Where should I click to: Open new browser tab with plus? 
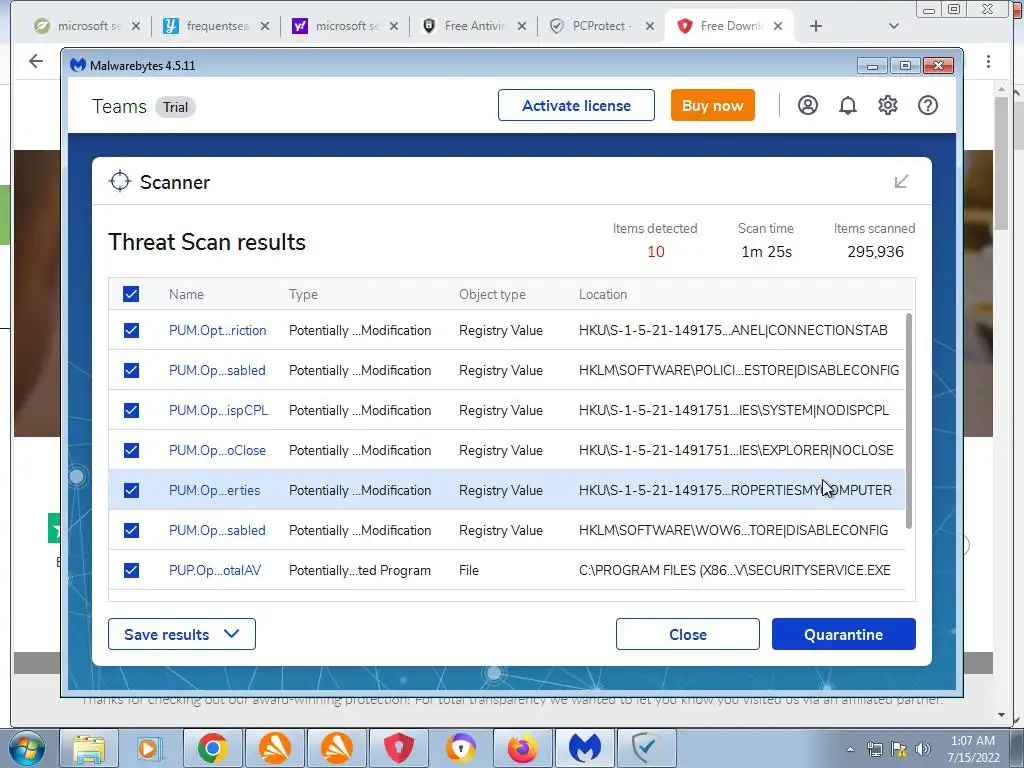[816, 26]
